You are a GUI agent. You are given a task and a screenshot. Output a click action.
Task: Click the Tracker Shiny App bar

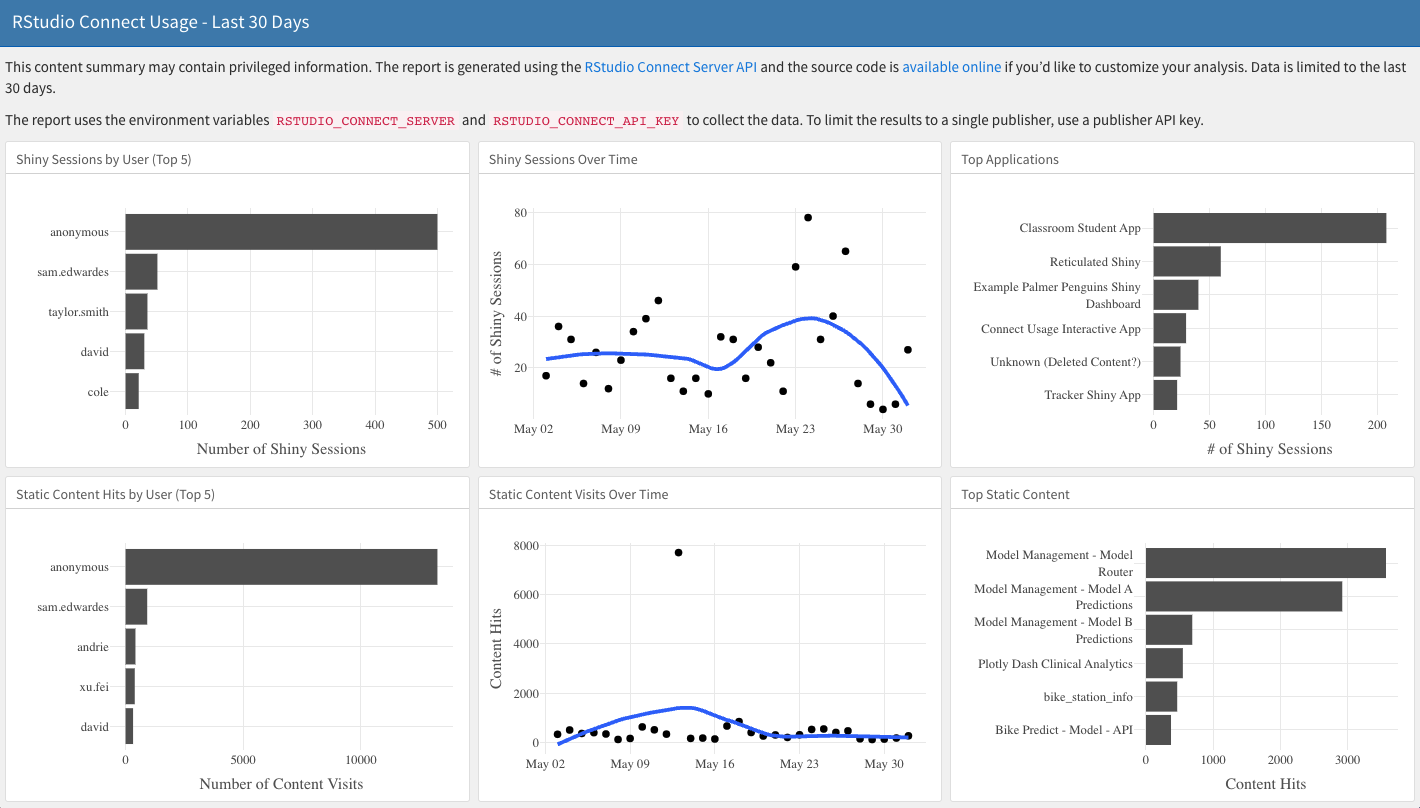(1165, 395)
